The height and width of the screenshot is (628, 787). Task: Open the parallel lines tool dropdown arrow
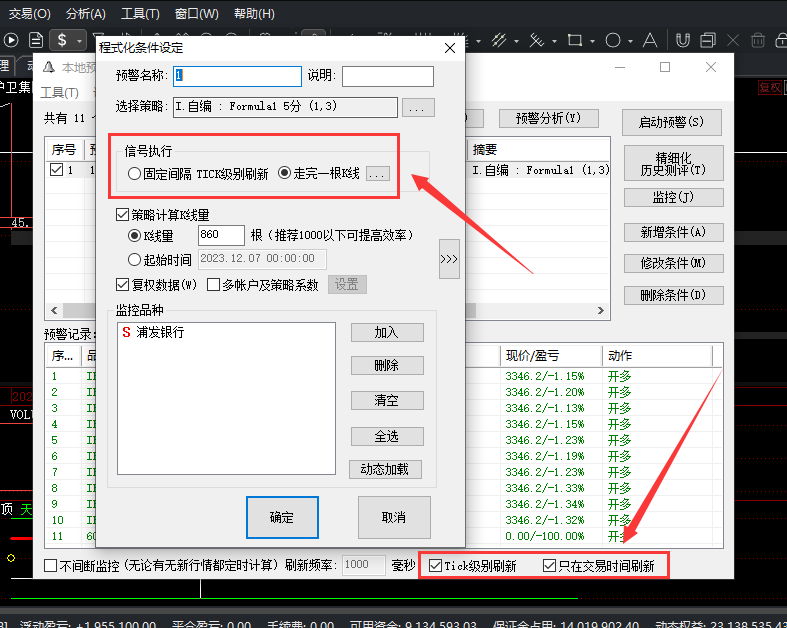516,41
